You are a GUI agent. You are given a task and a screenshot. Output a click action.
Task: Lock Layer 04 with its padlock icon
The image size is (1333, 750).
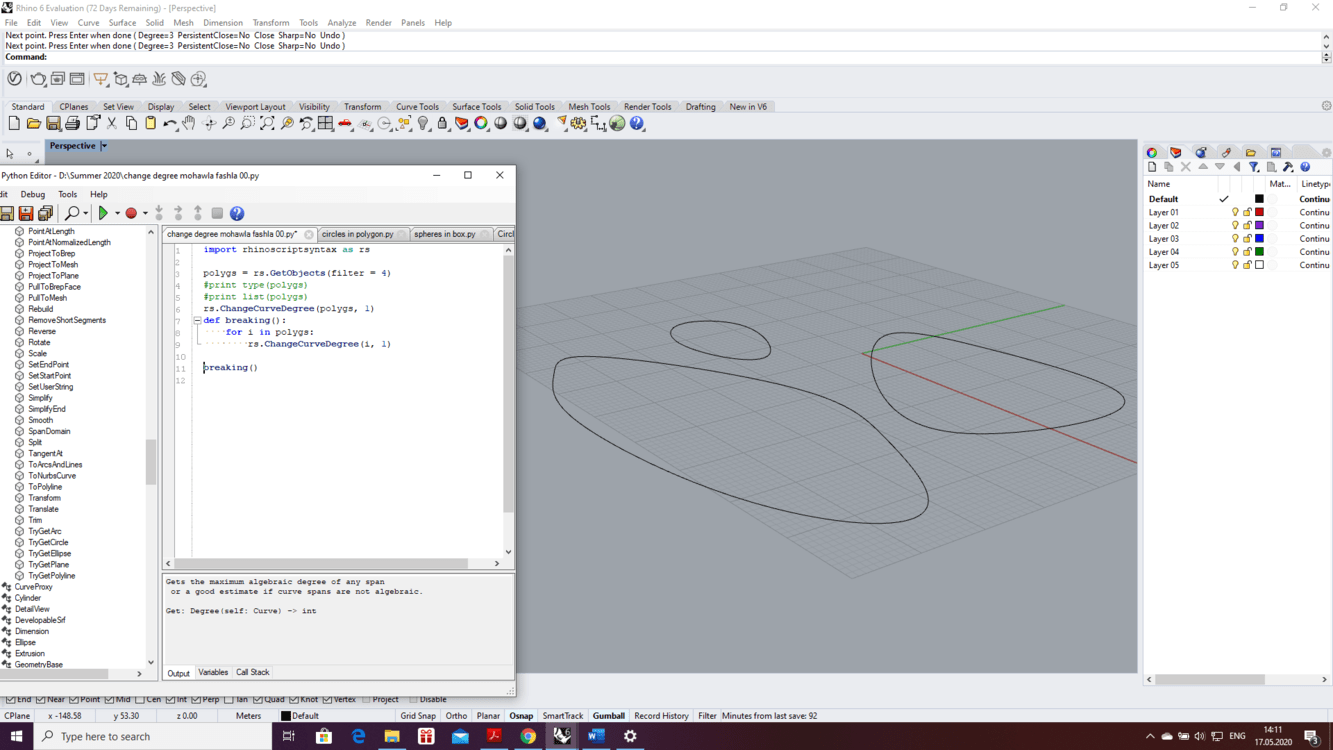pyautogui.click(x=1247, y=251)
